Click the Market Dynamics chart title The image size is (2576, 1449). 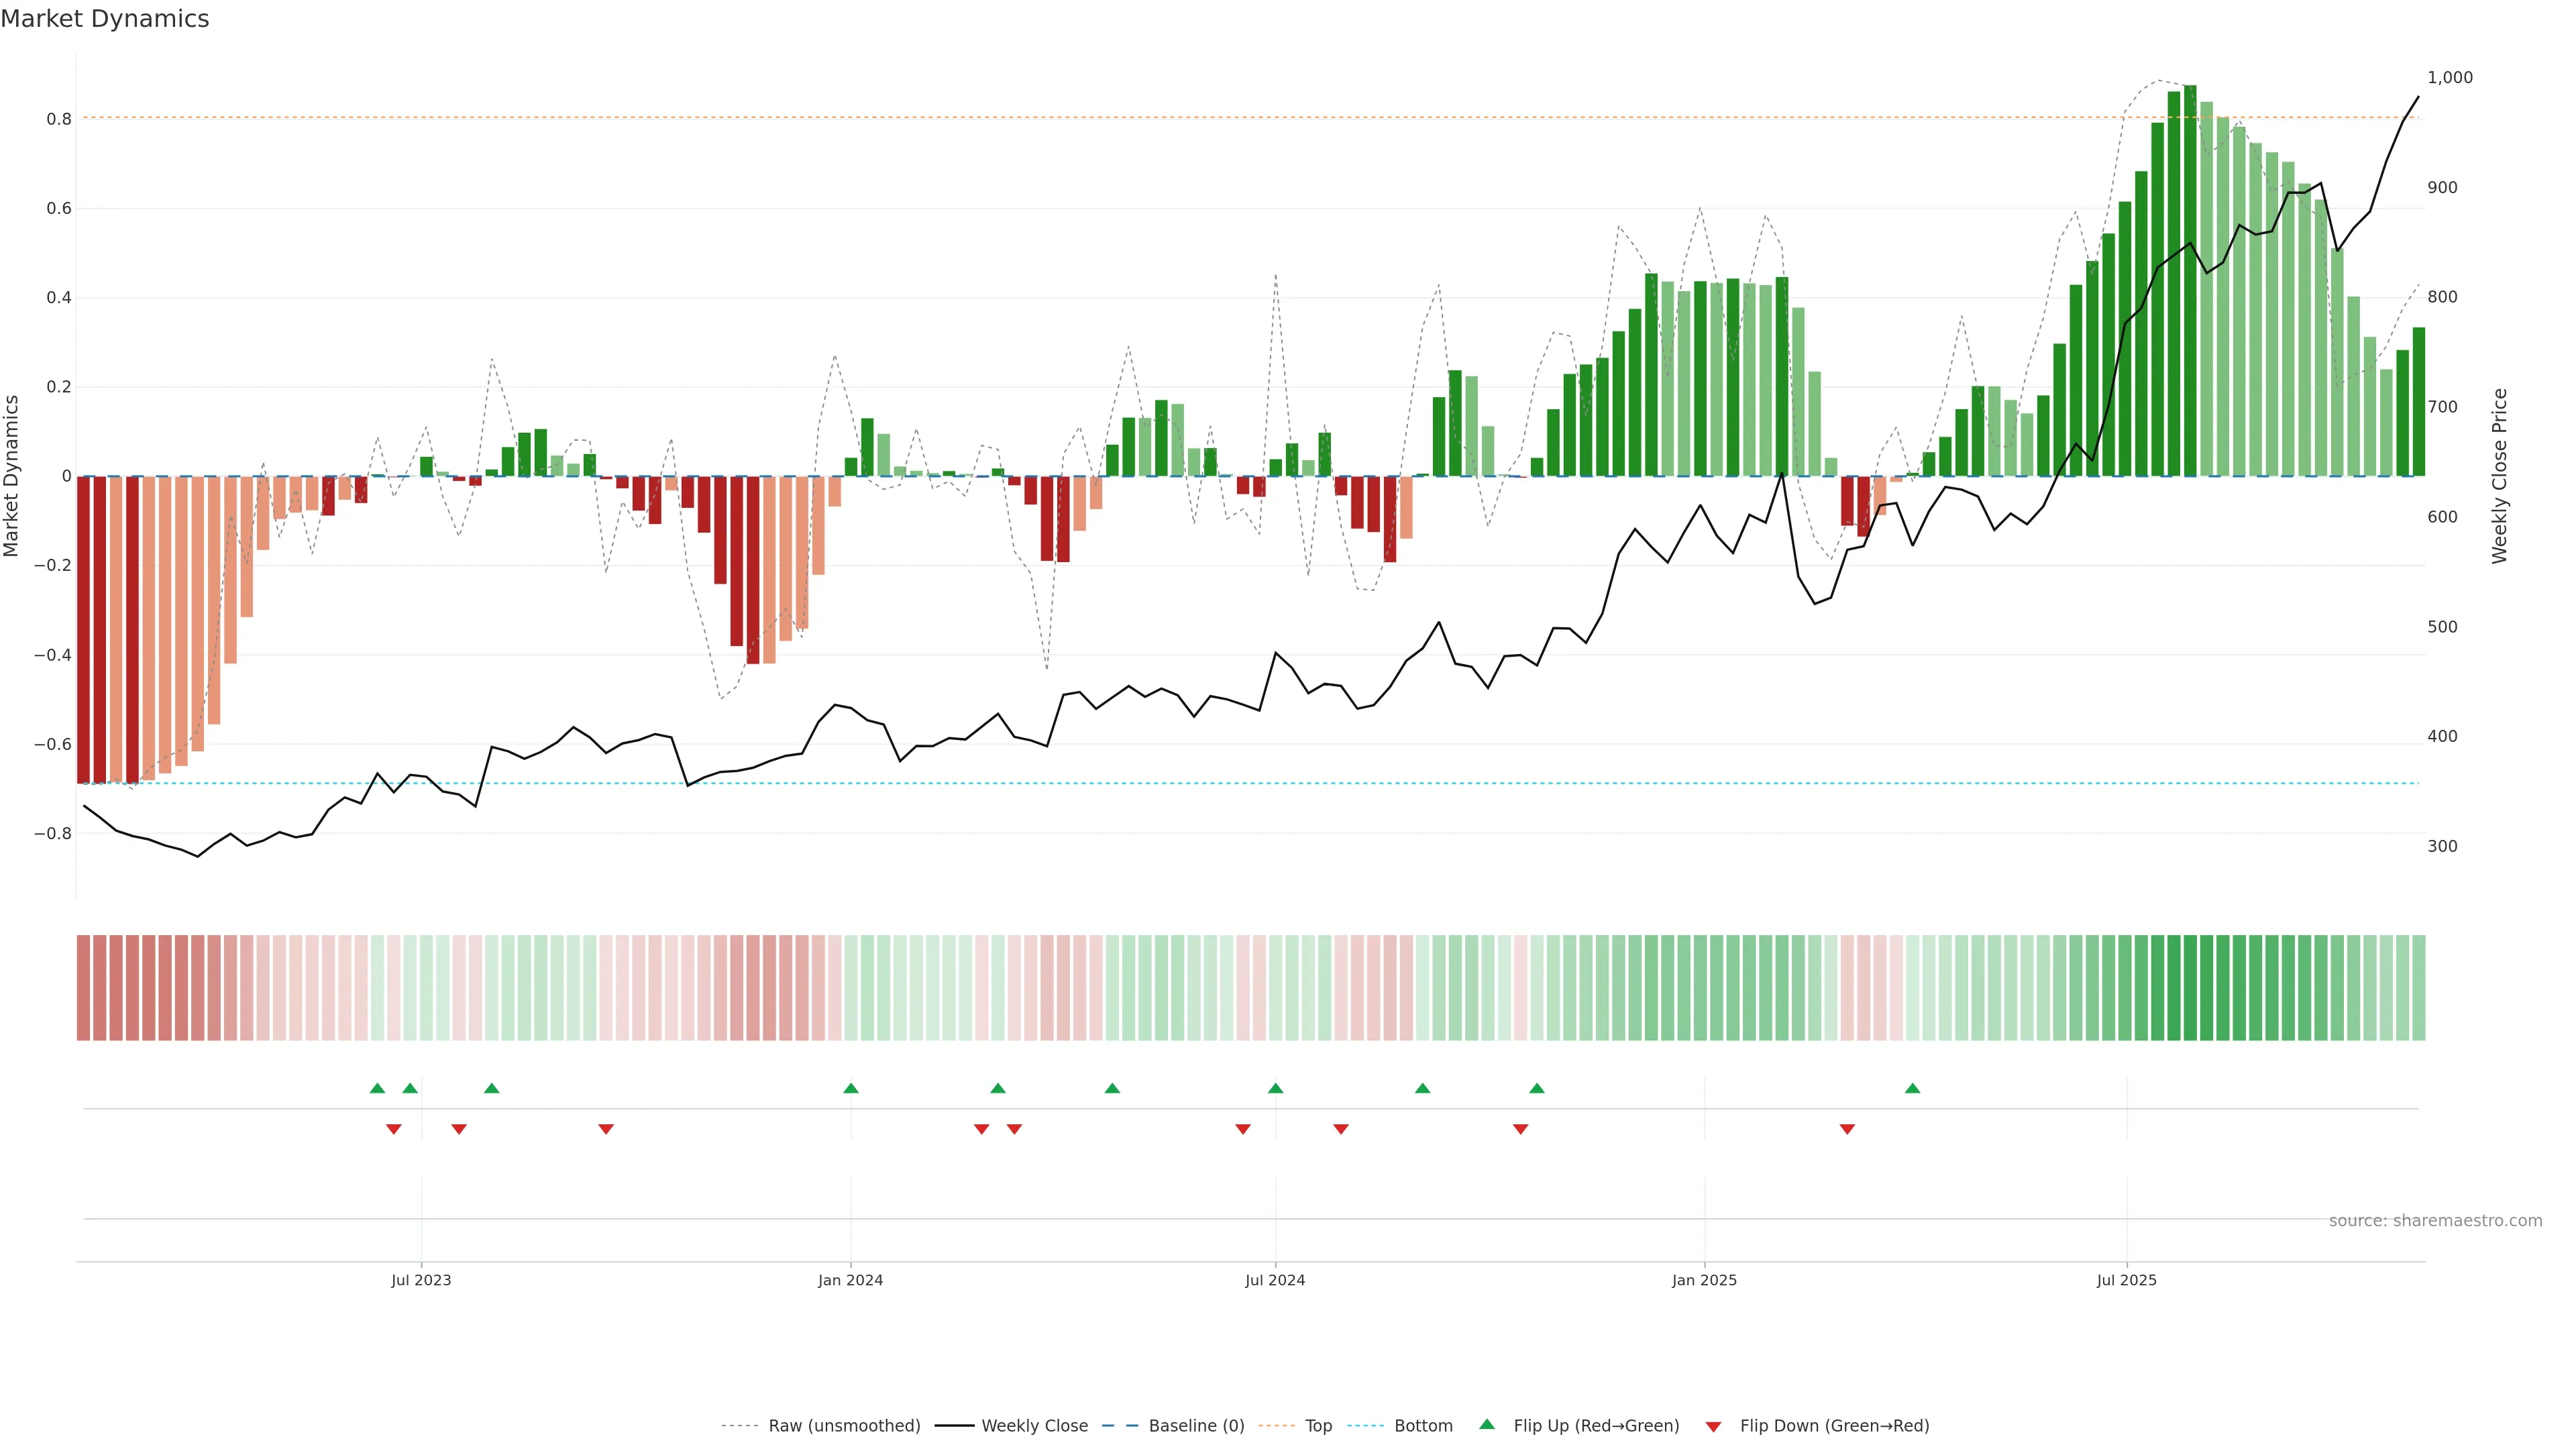tap(105, 19)
